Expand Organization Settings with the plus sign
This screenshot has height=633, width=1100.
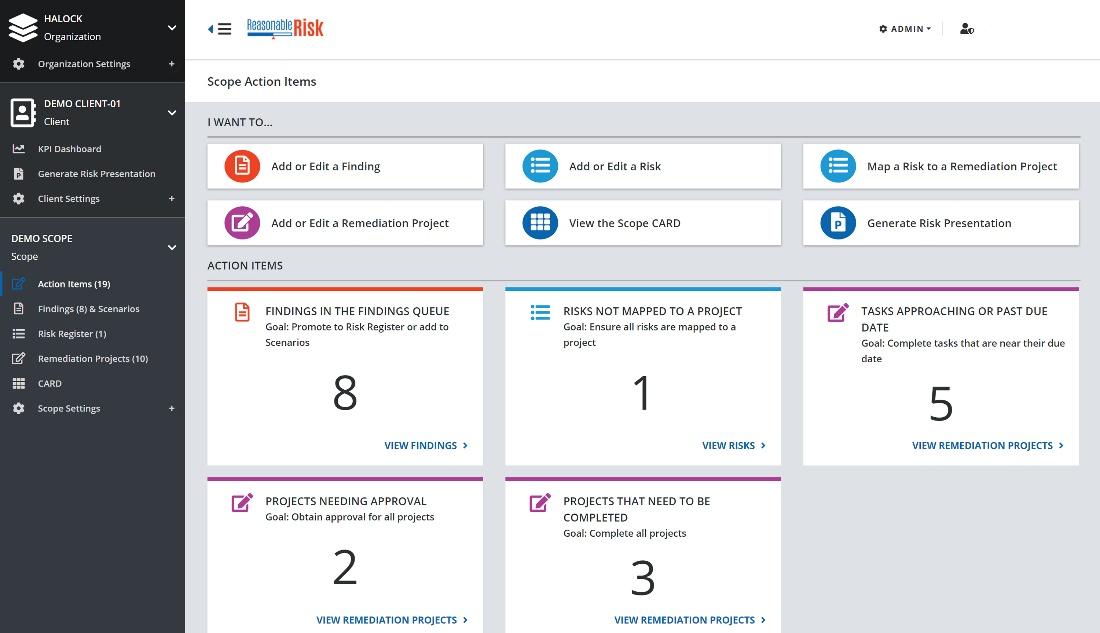coord(171,64)
